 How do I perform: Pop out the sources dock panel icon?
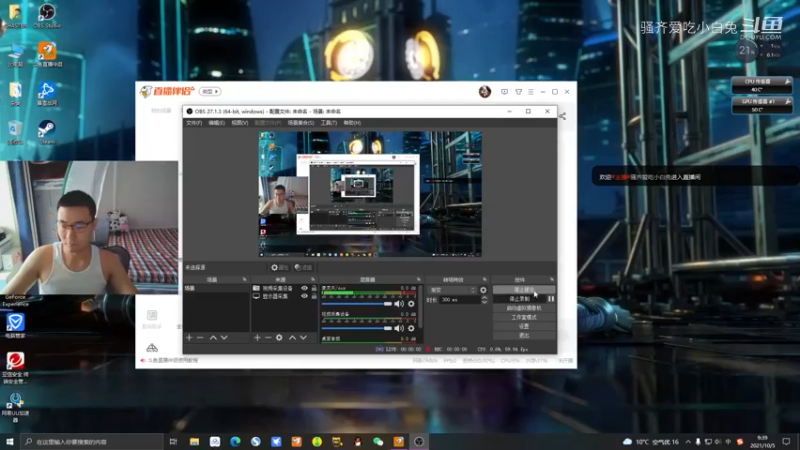313,280
